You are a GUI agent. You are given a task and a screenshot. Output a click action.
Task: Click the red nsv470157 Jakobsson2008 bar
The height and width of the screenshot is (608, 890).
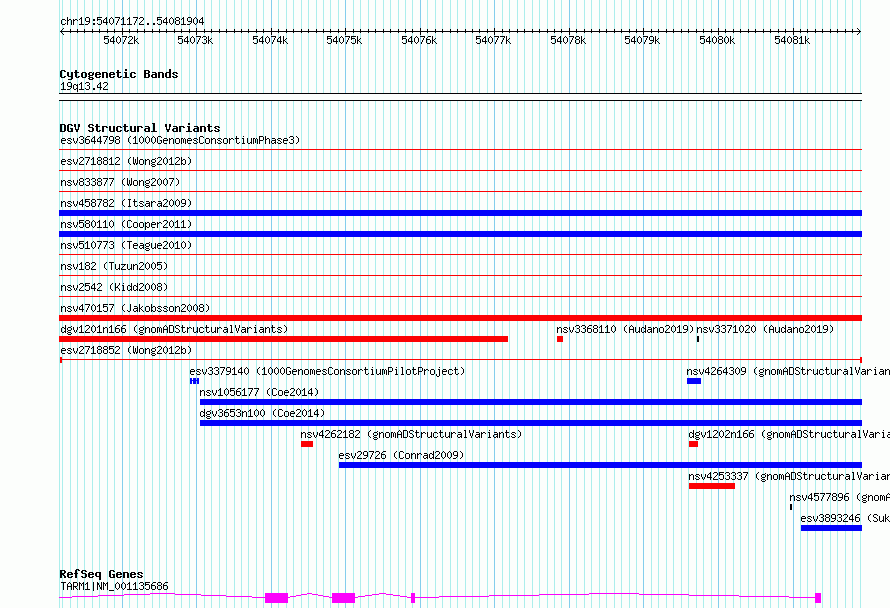(x=460, y=318)
